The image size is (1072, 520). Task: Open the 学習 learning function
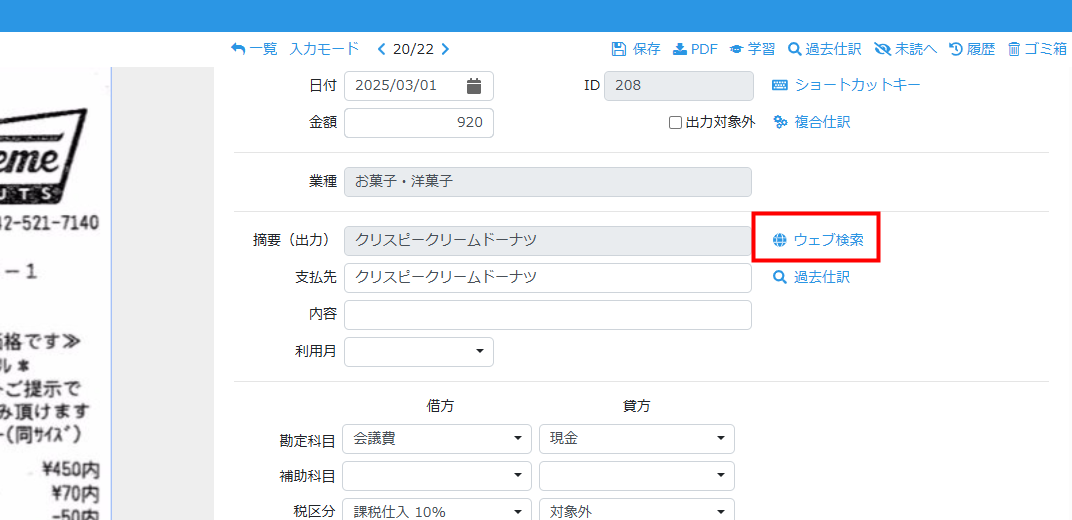pyautogui.click(x=736, y=49)
